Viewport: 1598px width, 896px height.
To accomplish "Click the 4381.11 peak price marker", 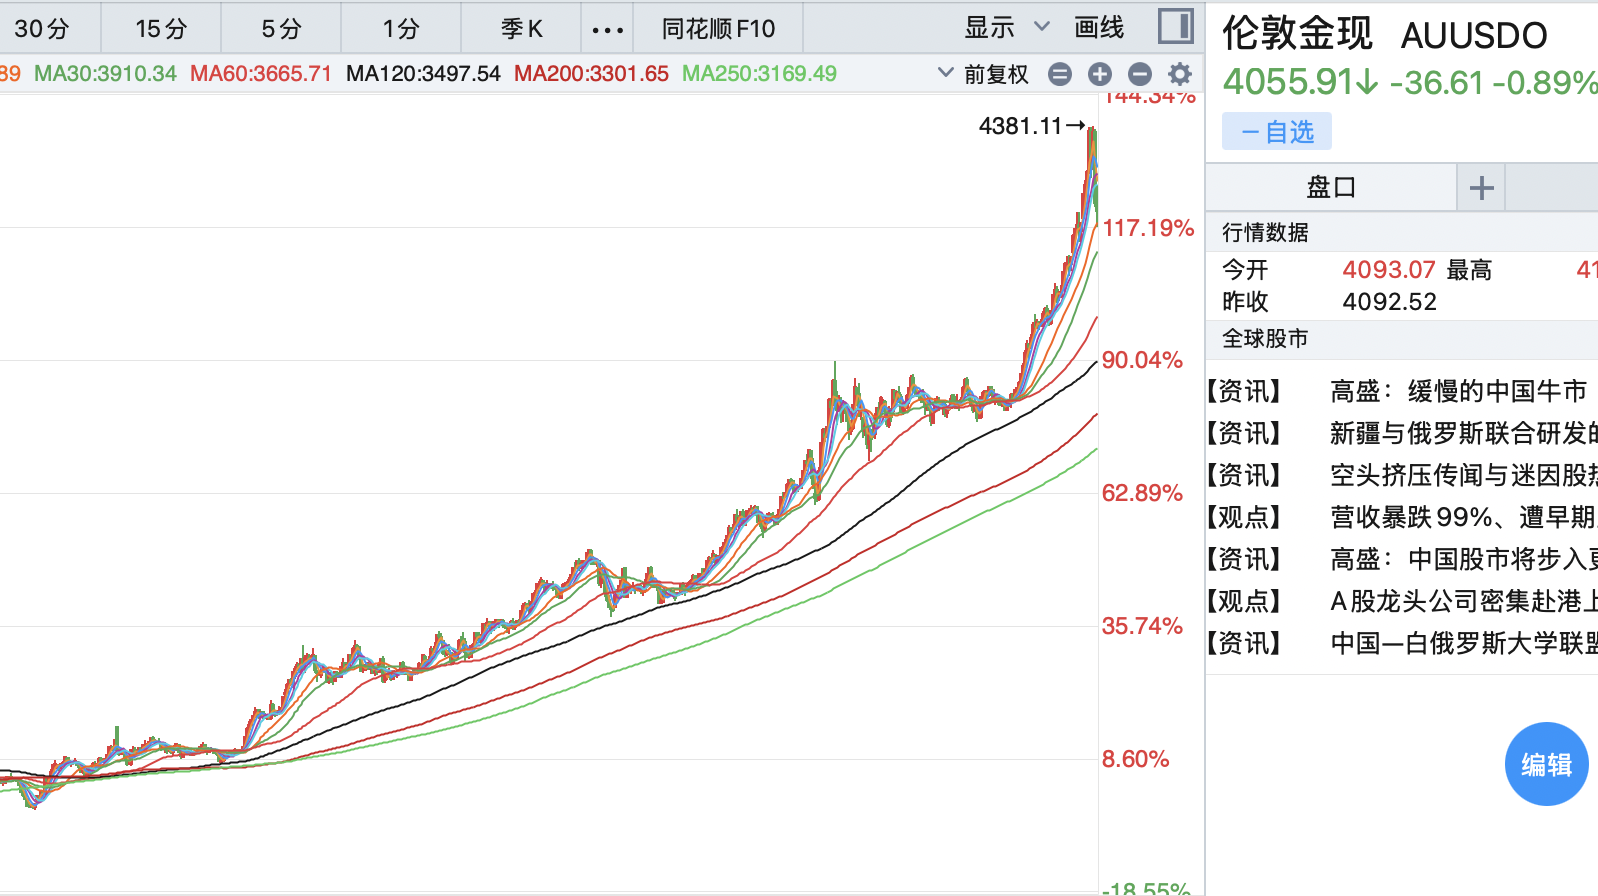I will point(1020,126).
